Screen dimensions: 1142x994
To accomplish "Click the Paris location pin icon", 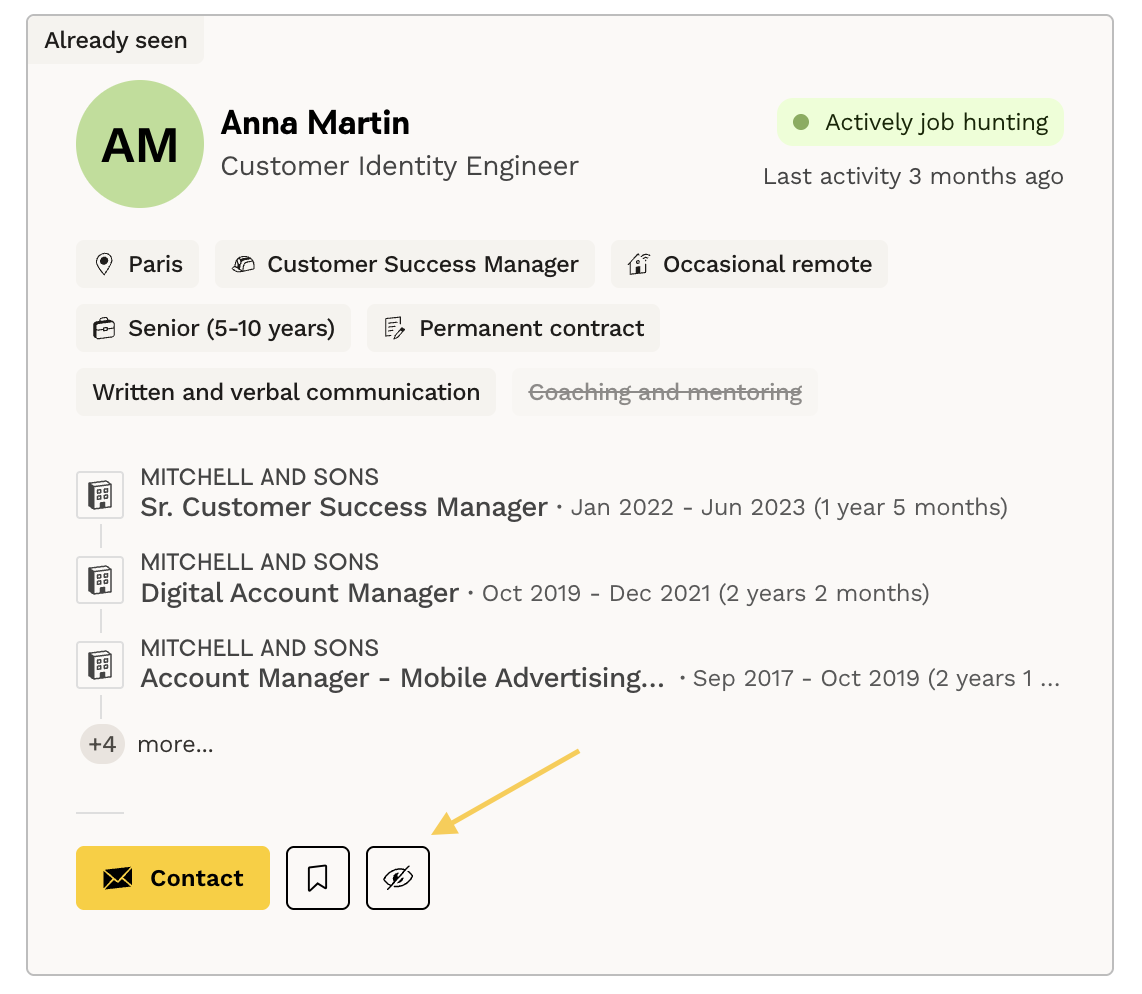I will (104, 264).
